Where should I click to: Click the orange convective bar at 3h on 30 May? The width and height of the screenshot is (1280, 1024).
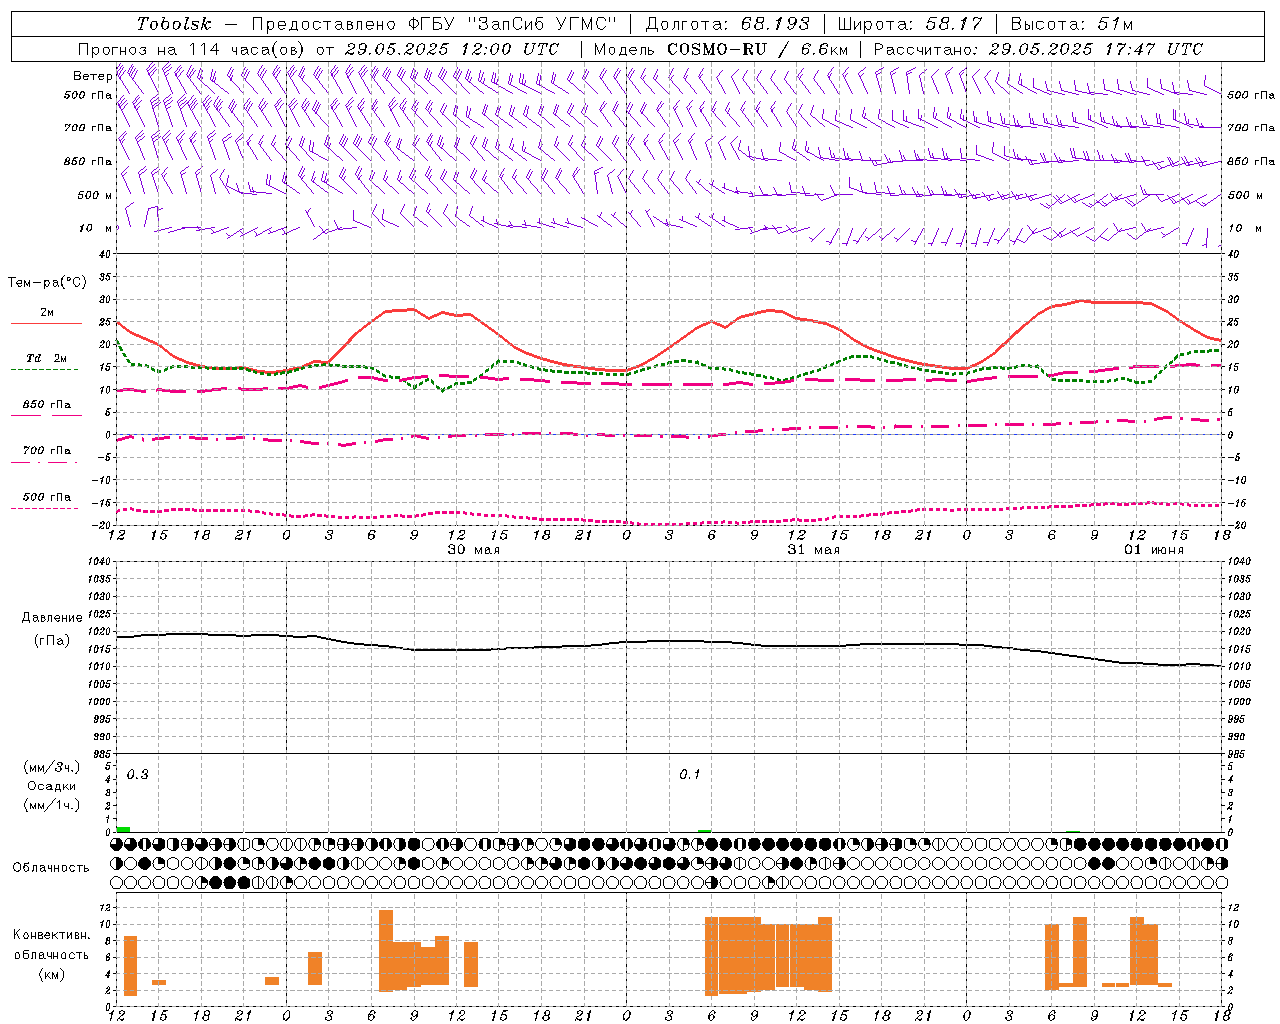pyautogui.click(x=315, y=968)
